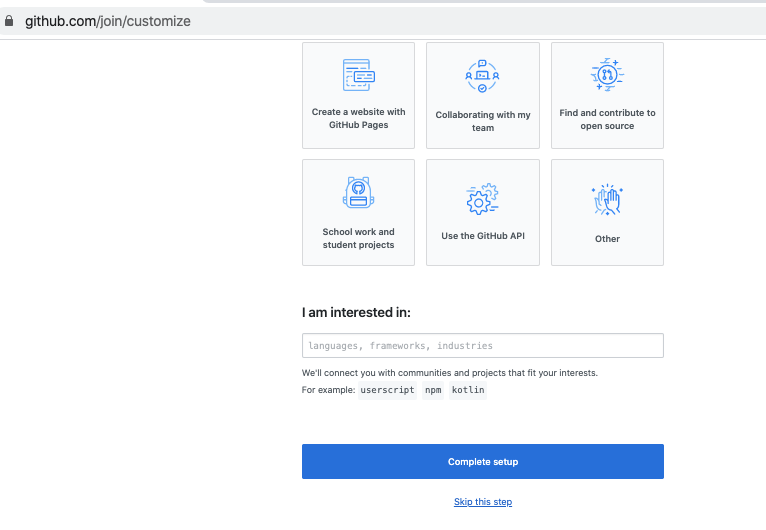This screenshot has width=766, height=530.
Task: Select 'Use the GitHub API' label
Action: 483,236
